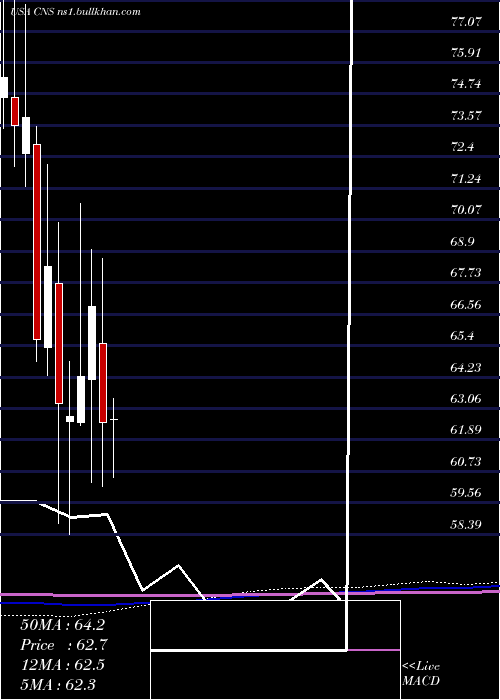Screen dimensions: 500x700
Task: Click the 61.89 price axis label
Action: click(x=467, y=430)
